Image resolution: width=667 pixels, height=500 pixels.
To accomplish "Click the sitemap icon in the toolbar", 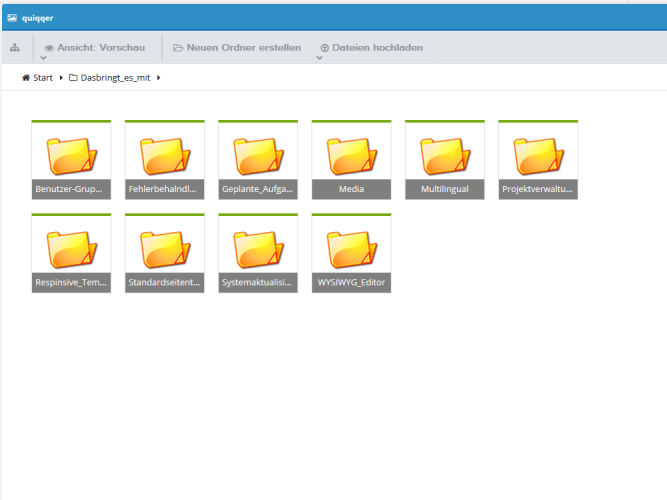I will (x=14, y=48).
